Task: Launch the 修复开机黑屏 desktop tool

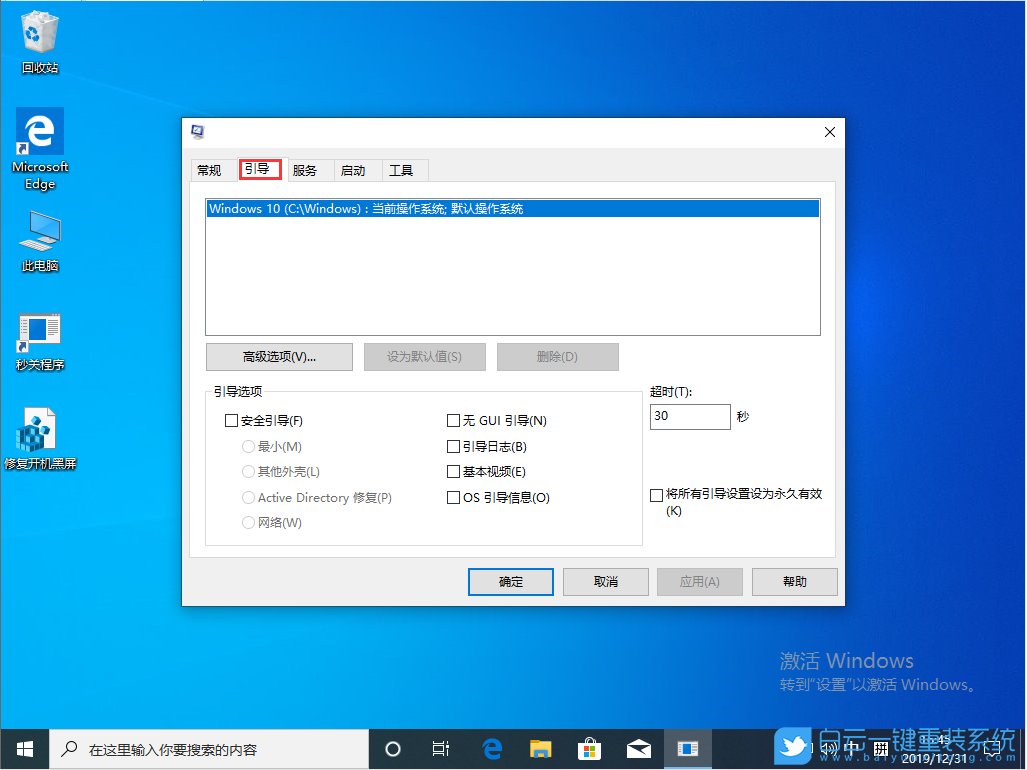Action: 39,430
